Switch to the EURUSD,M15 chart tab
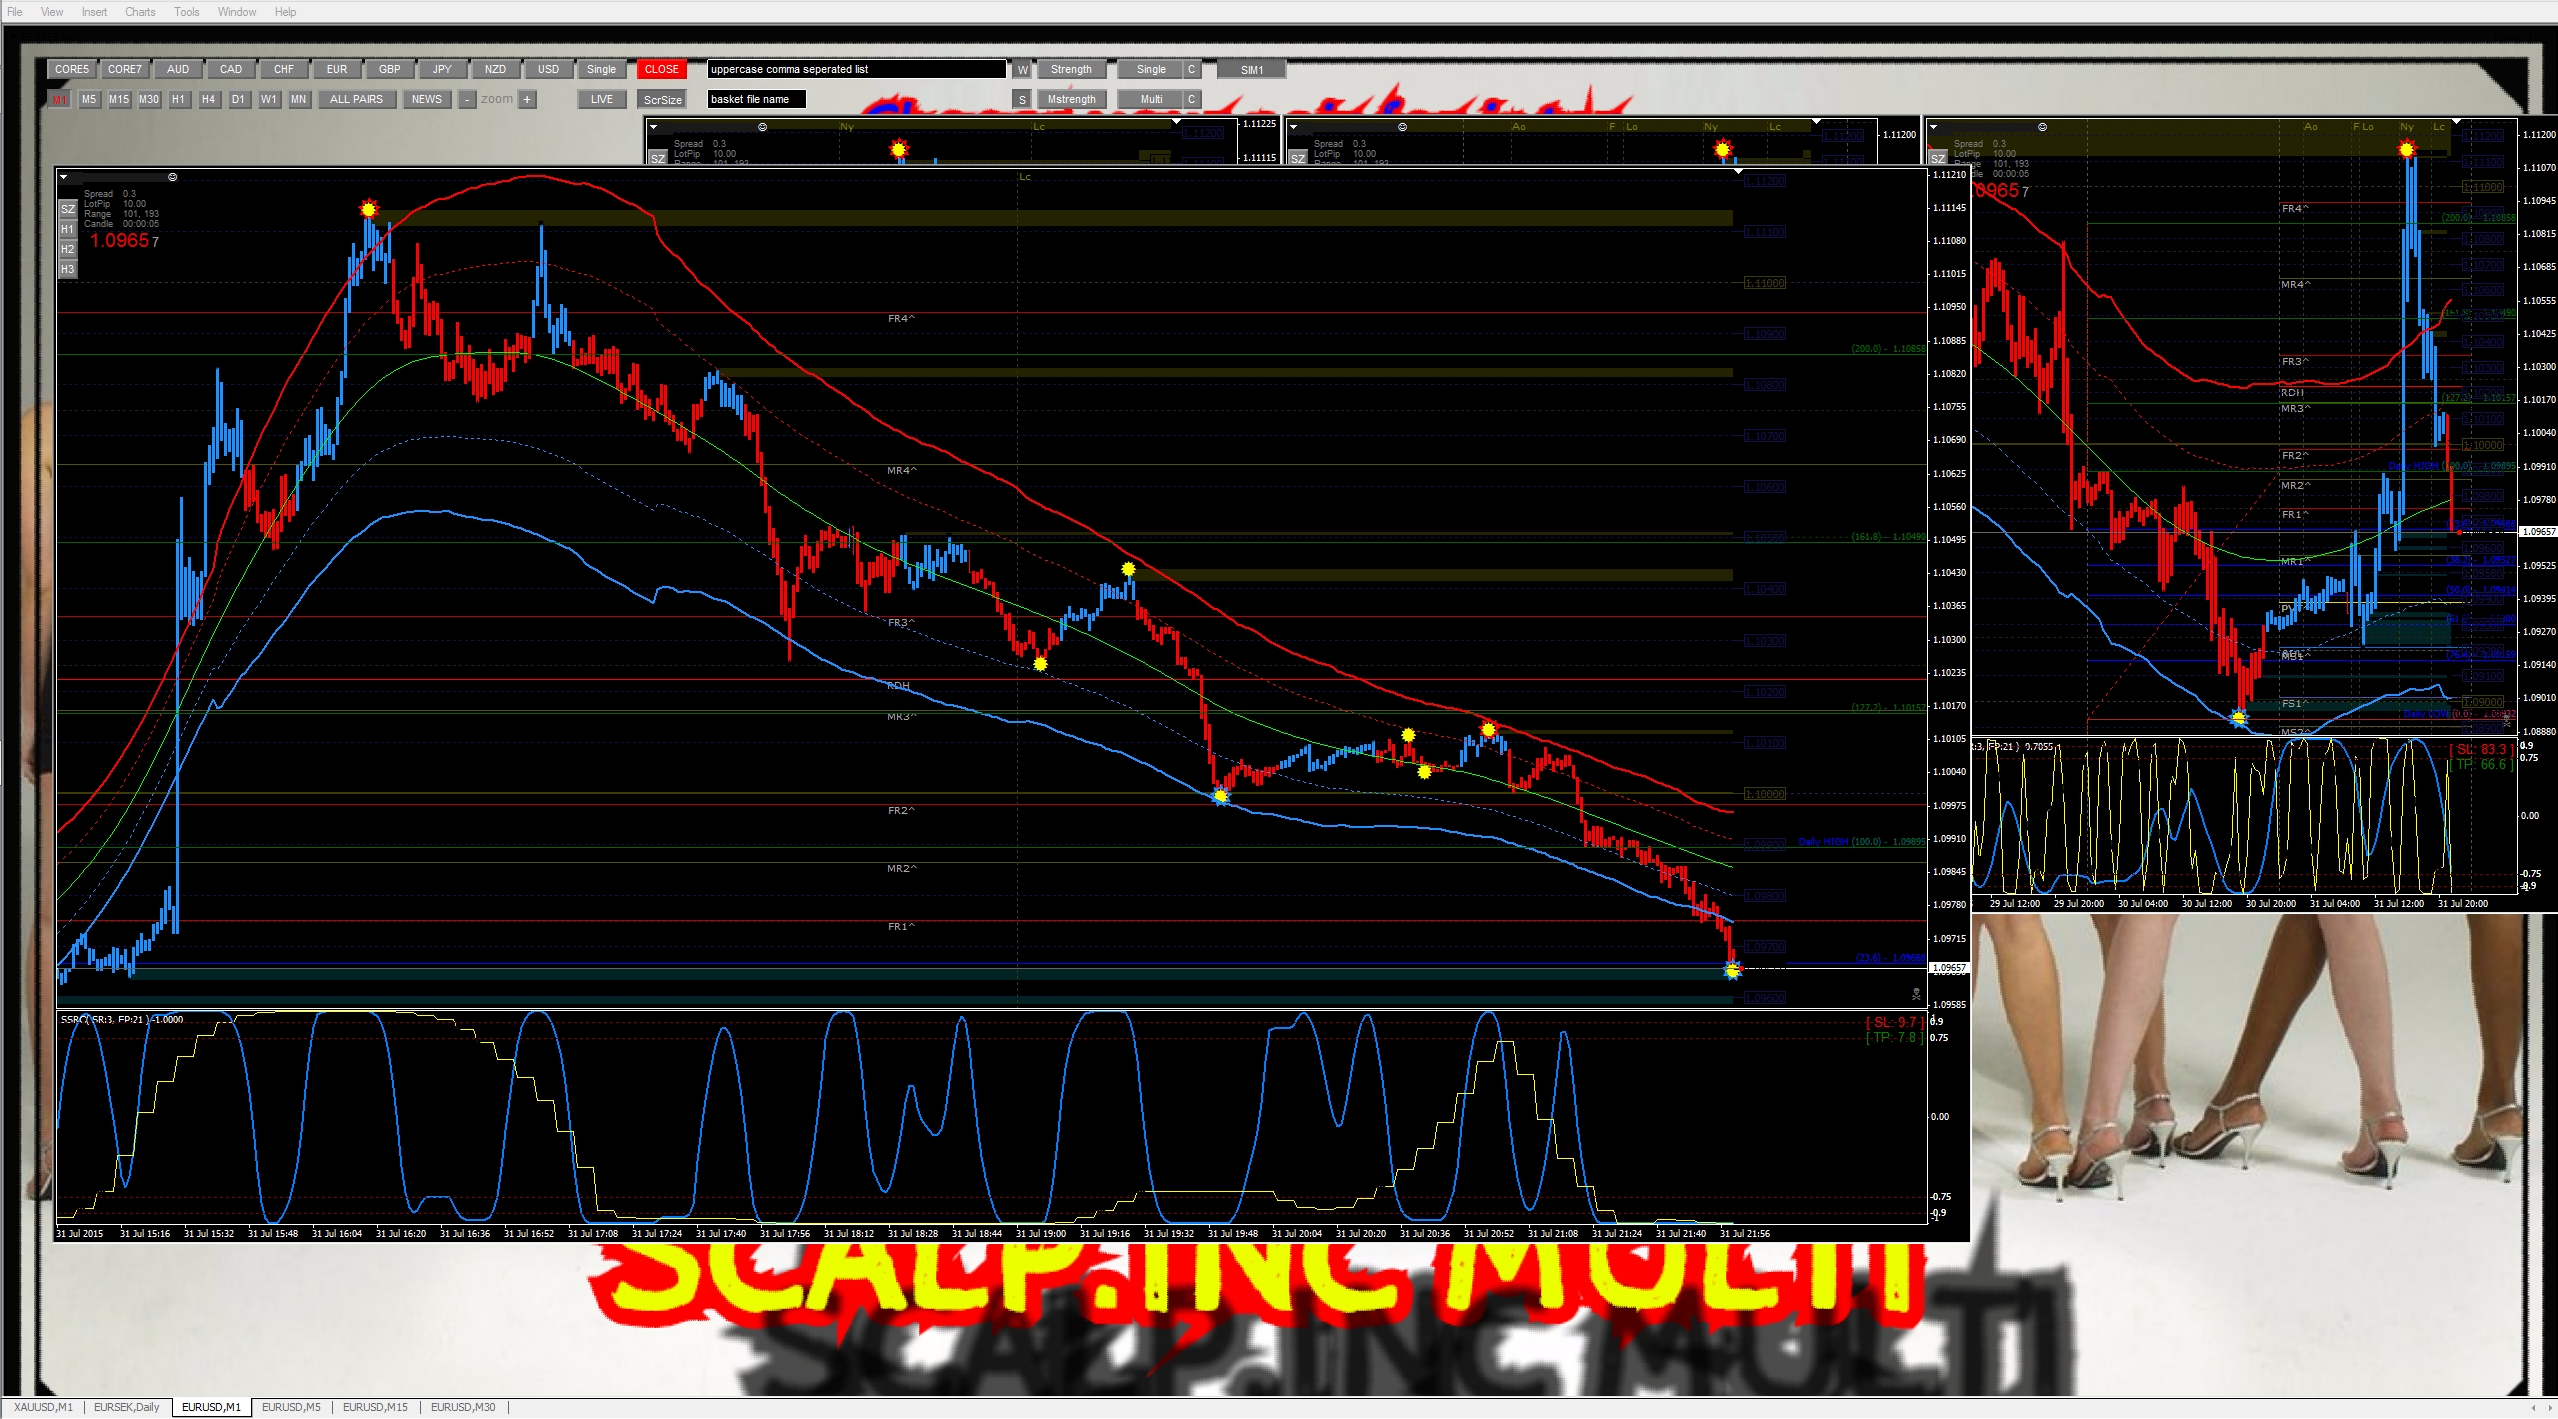2558x1419 pixels. (x=375, y=1407)
